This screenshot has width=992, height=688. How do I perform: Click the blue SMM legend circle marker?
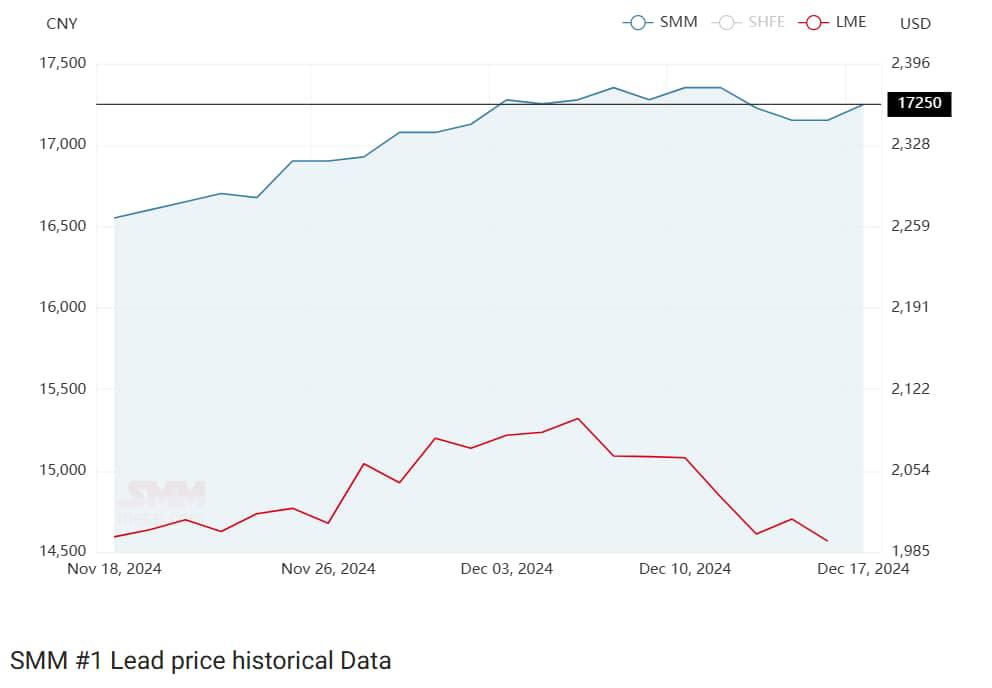638,22
